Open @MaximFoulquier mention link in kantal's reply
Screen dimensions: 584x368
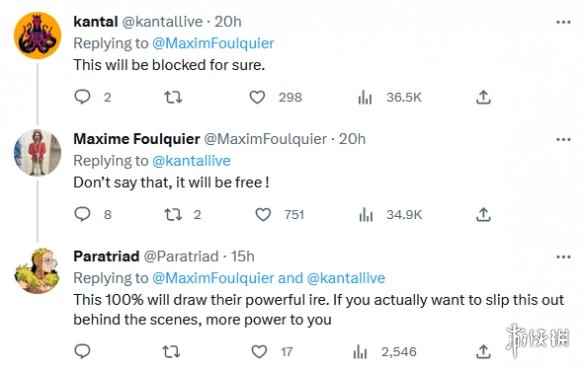click(x=213, y=43)
